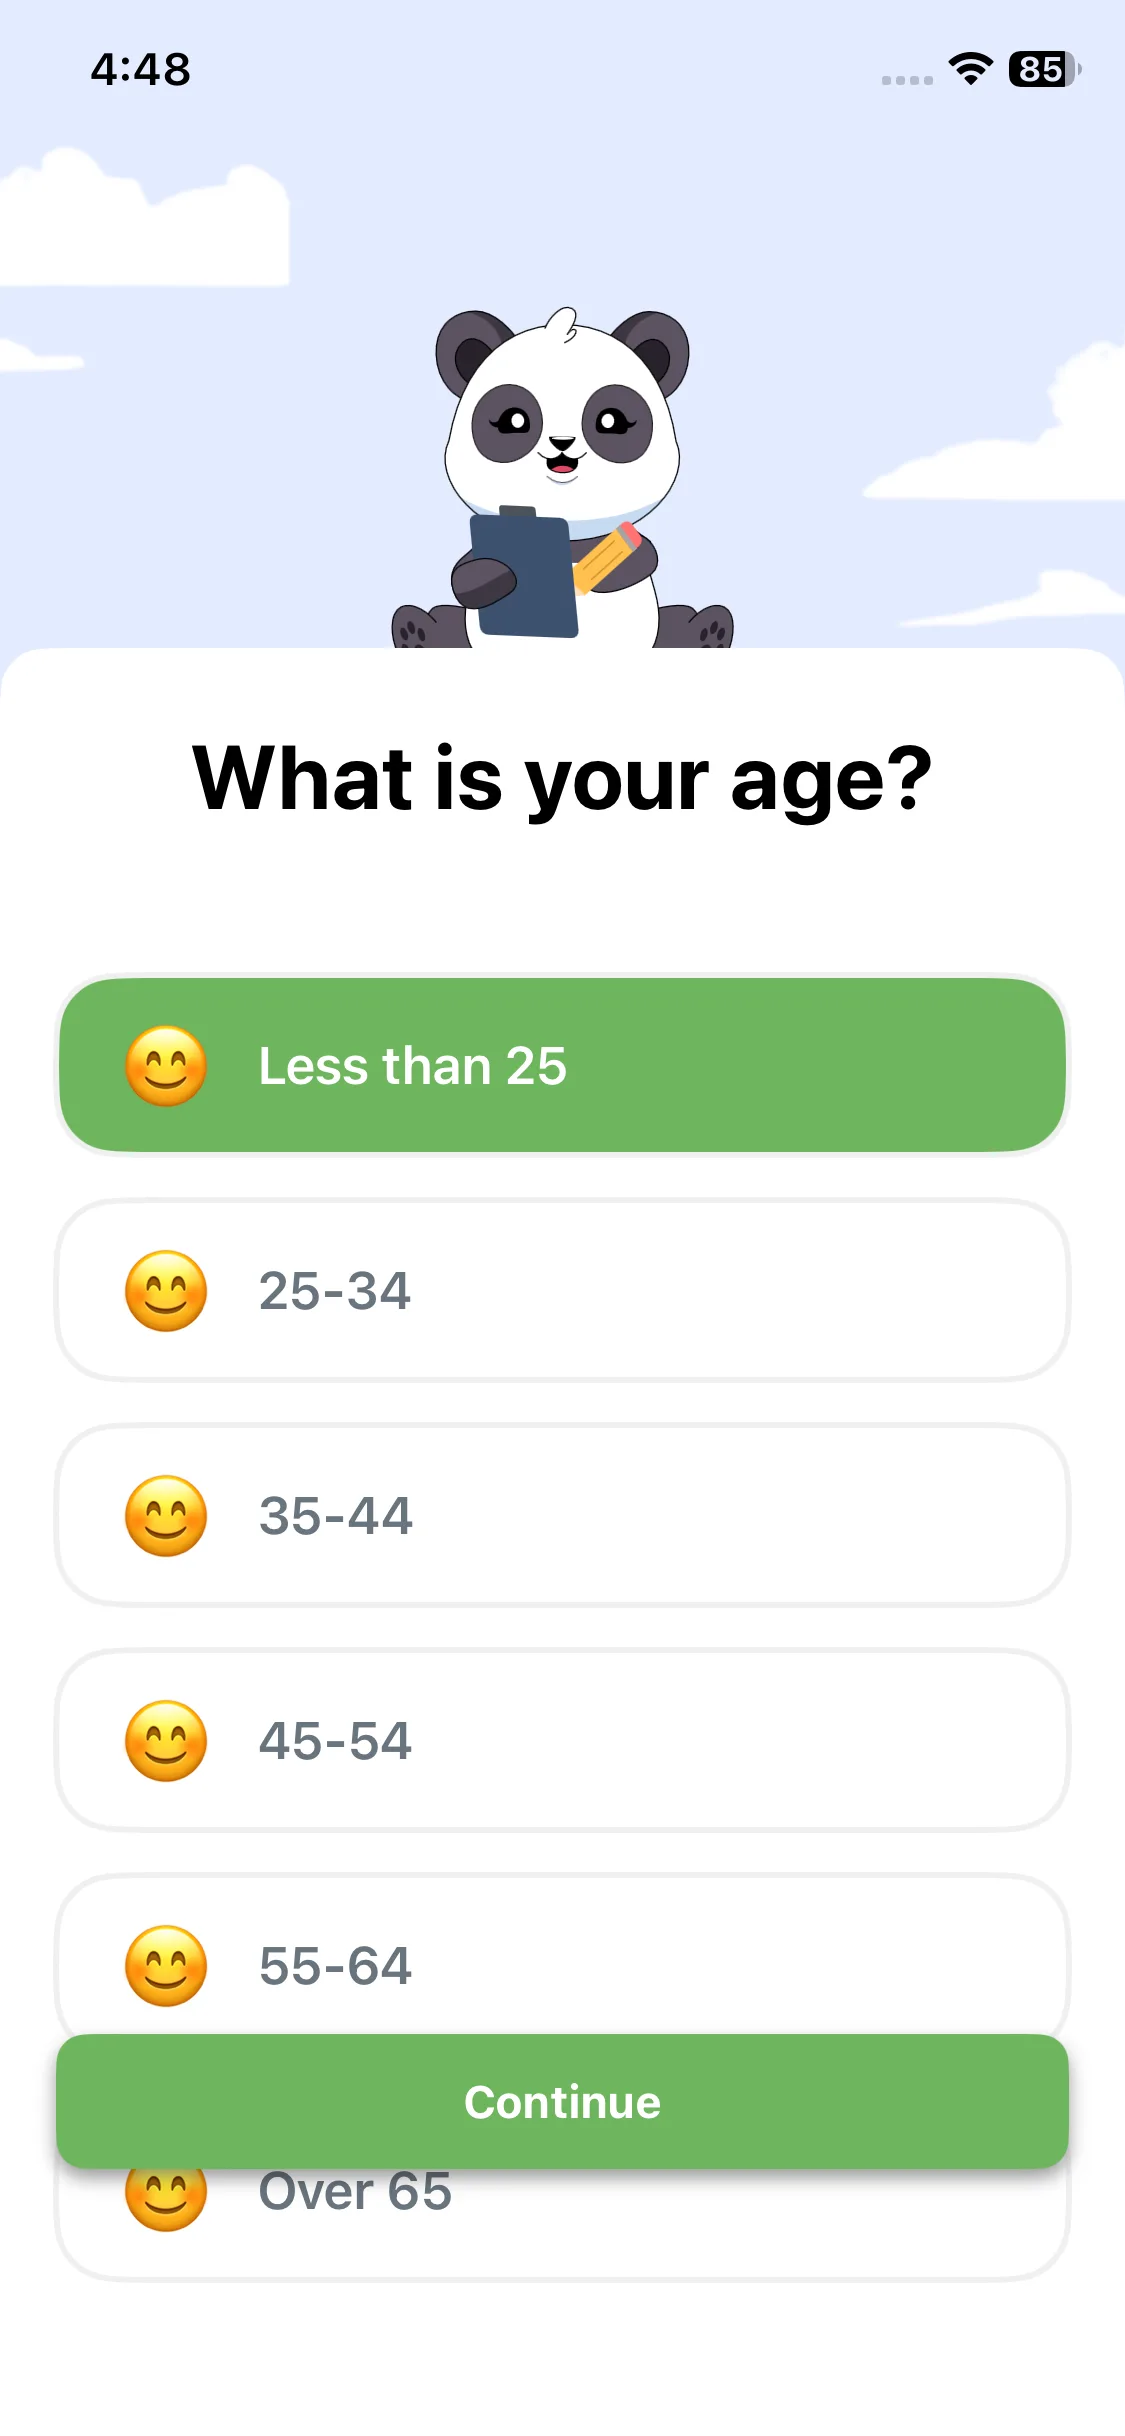Select the Less than 25 age option
The width and height of the screenshot is (1125, 2436).
pos(562,1066)
